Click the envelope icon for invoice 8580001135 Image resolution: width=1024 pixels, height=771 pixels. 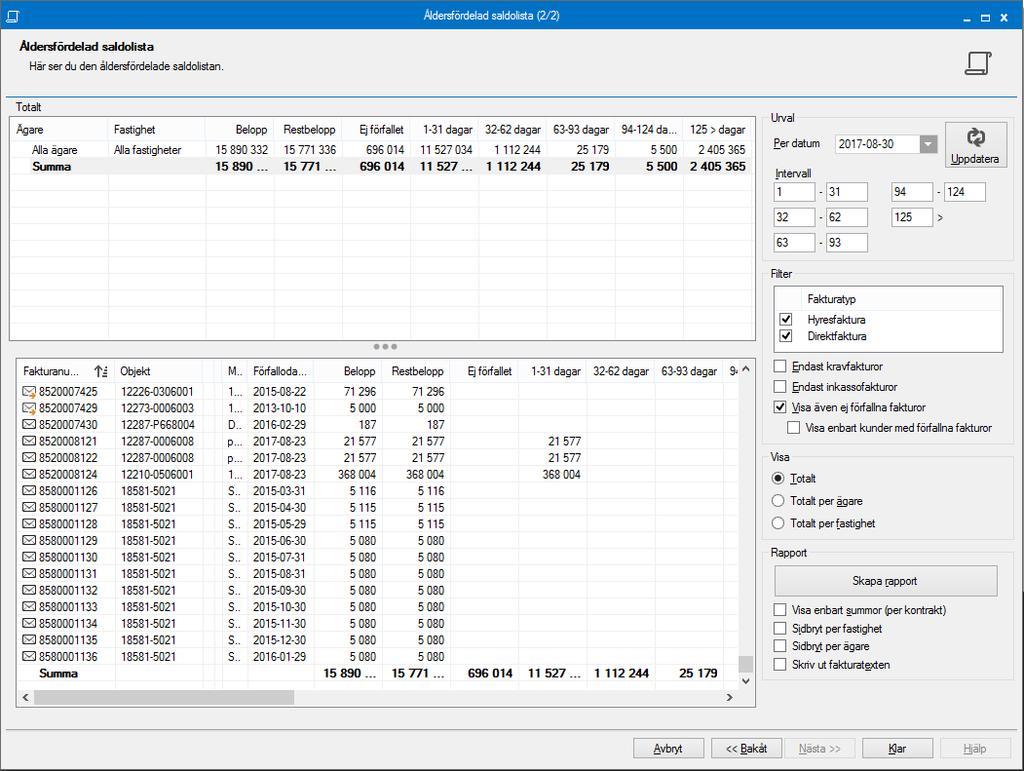(x=29, y=640)
